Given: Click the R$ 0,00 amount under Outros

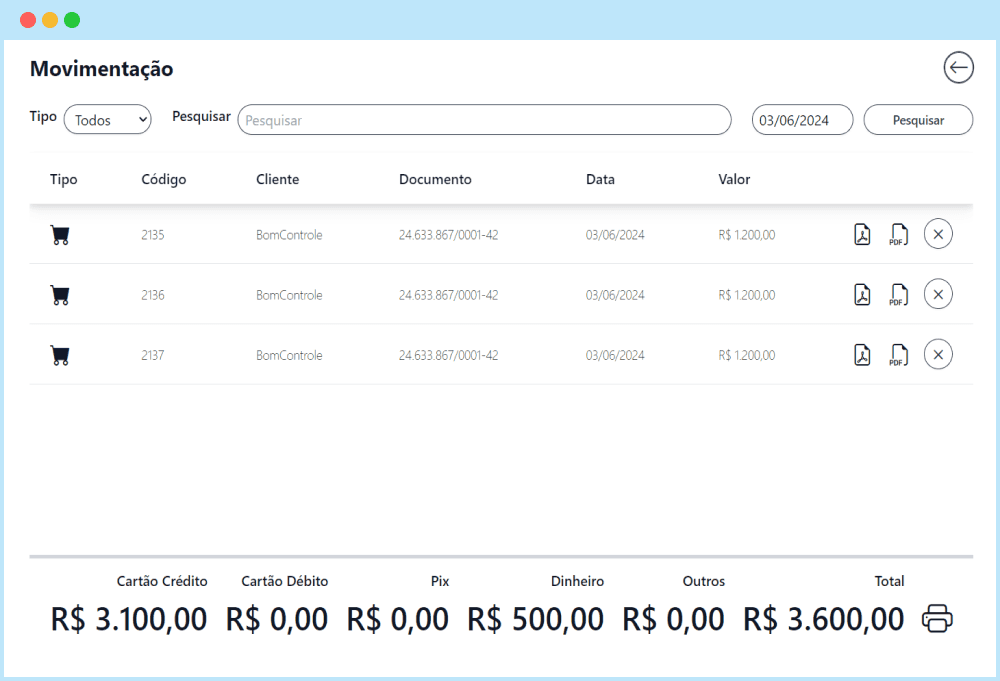Looking at the screenshot, I should [673, 619].
